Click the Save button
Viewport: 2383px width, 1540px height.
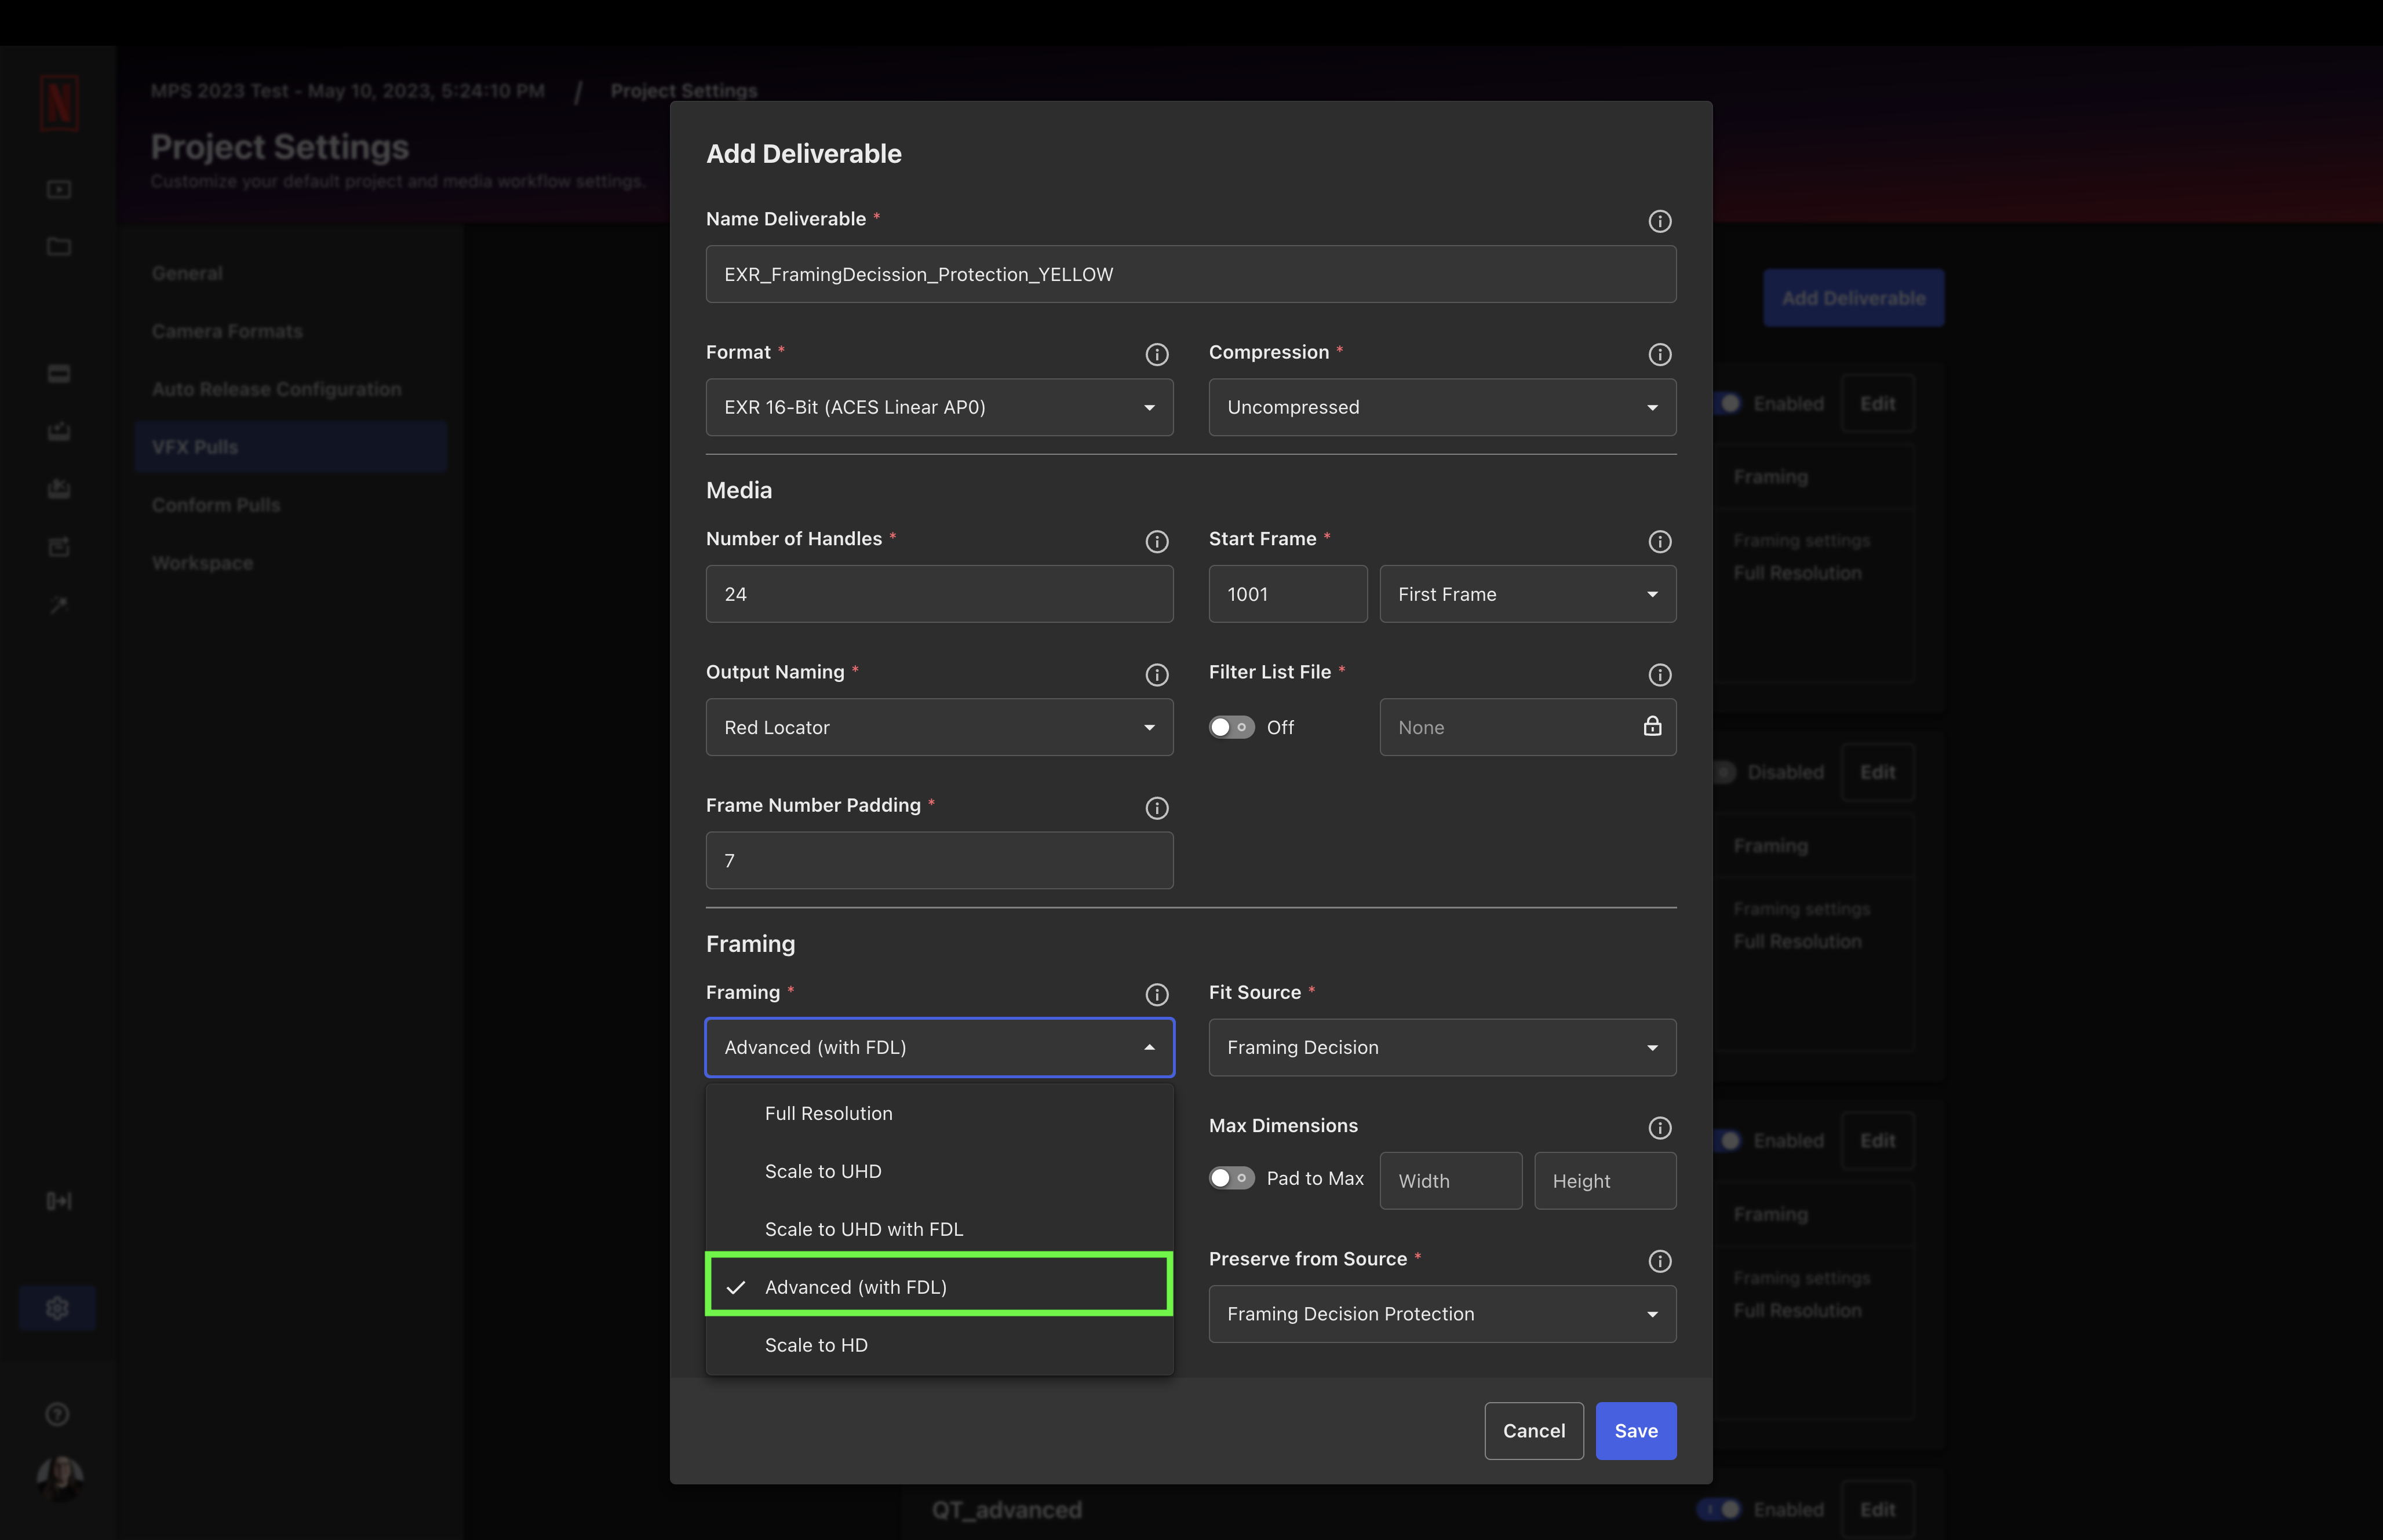coord(1635,1431)
